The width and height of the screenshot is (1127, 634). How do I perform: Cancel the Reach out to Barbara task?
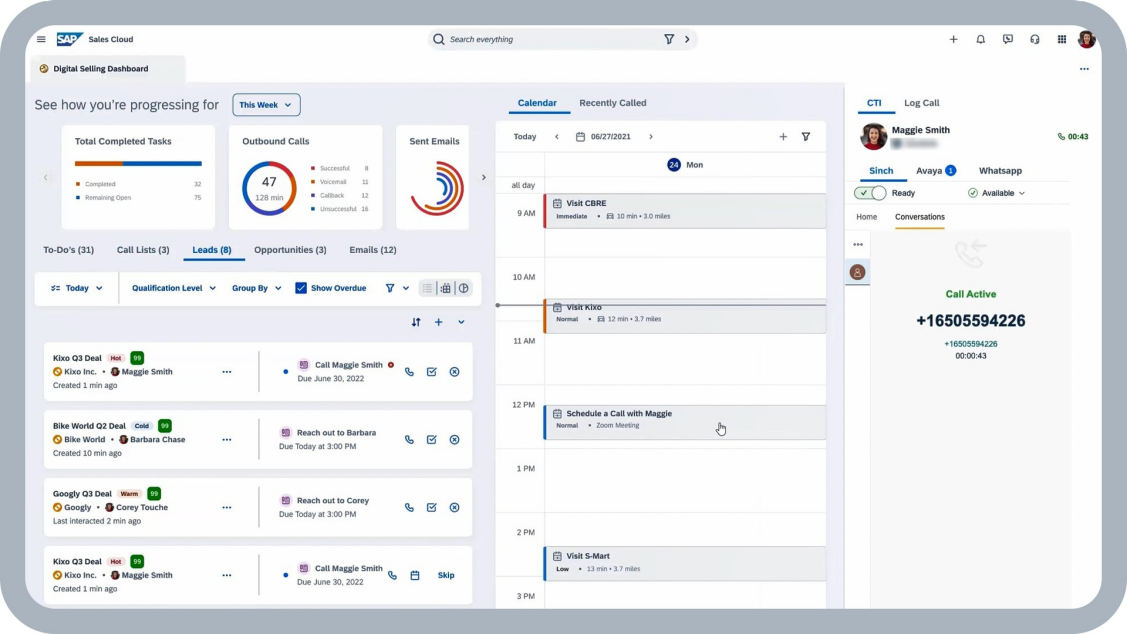tap(454, 440)
